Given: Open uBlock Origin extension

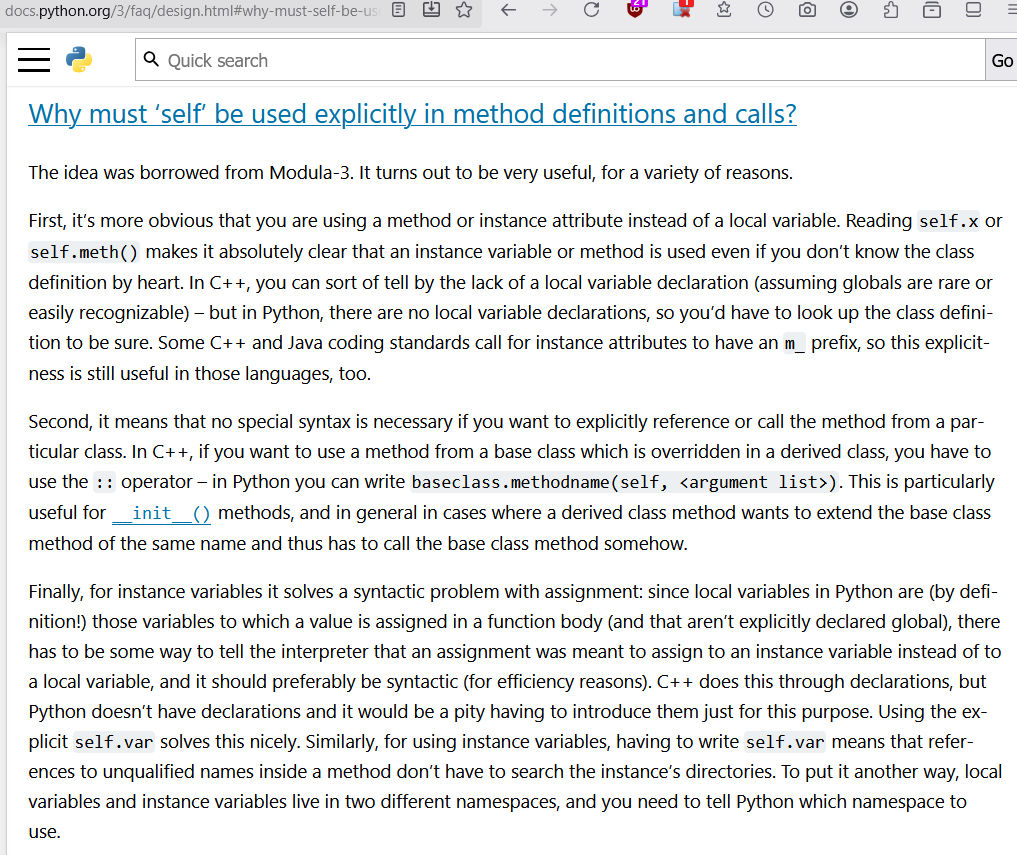Looking at the screenshot, I should coord(637,9).
